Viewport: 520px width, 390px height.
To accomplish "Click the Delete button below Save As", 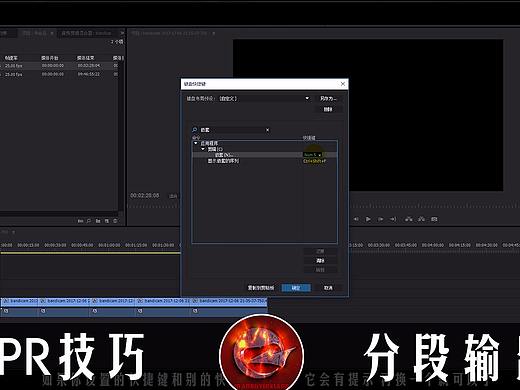I will [328, 109].
